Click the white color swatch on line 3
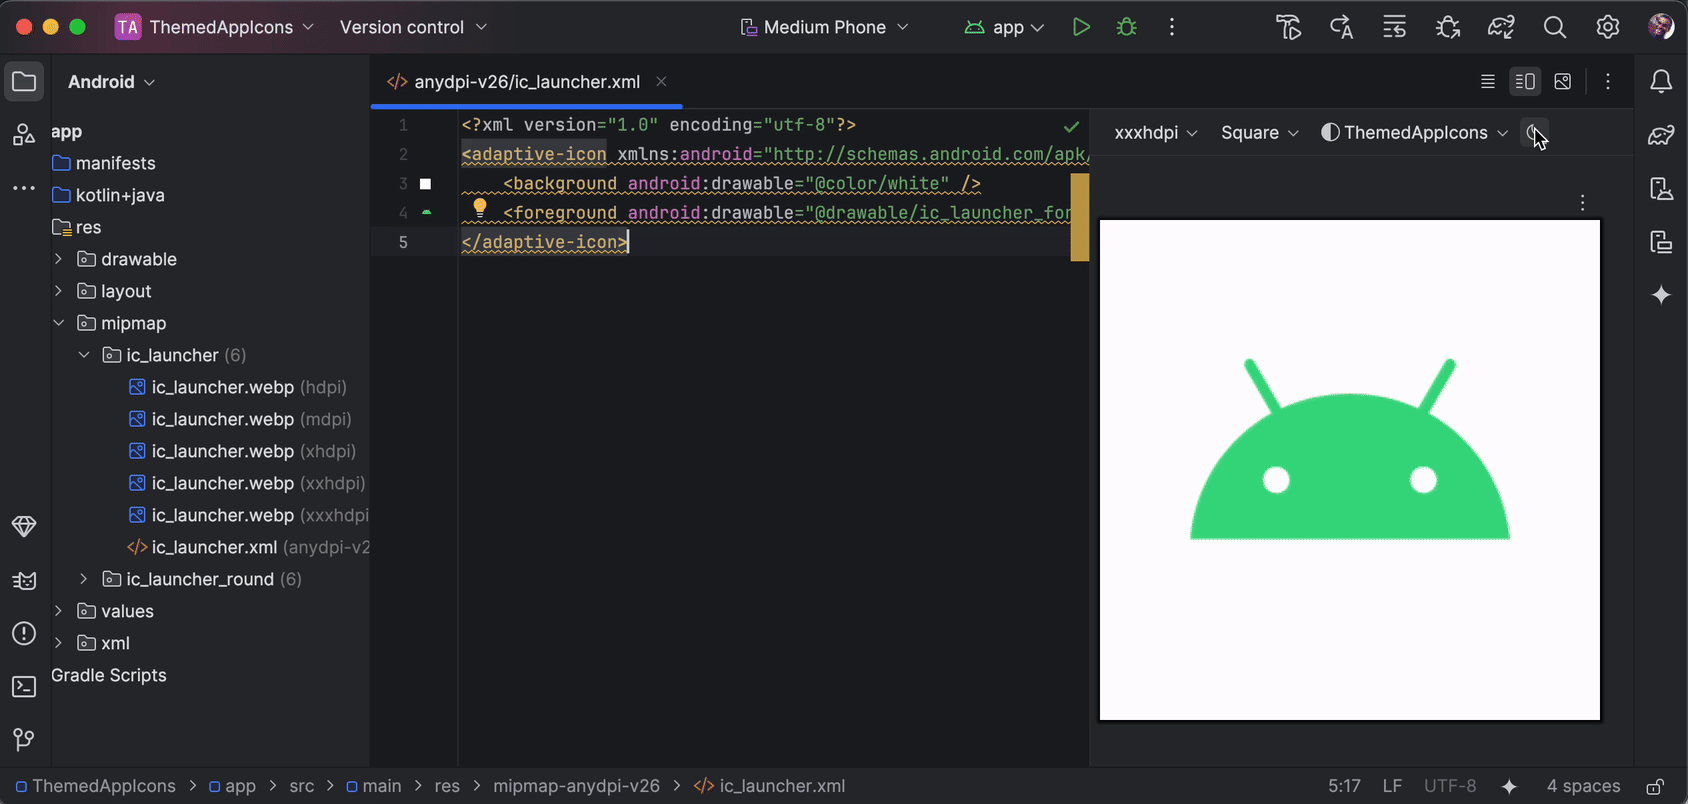Viewport: 1688px width, 804px height. (425, 184)
